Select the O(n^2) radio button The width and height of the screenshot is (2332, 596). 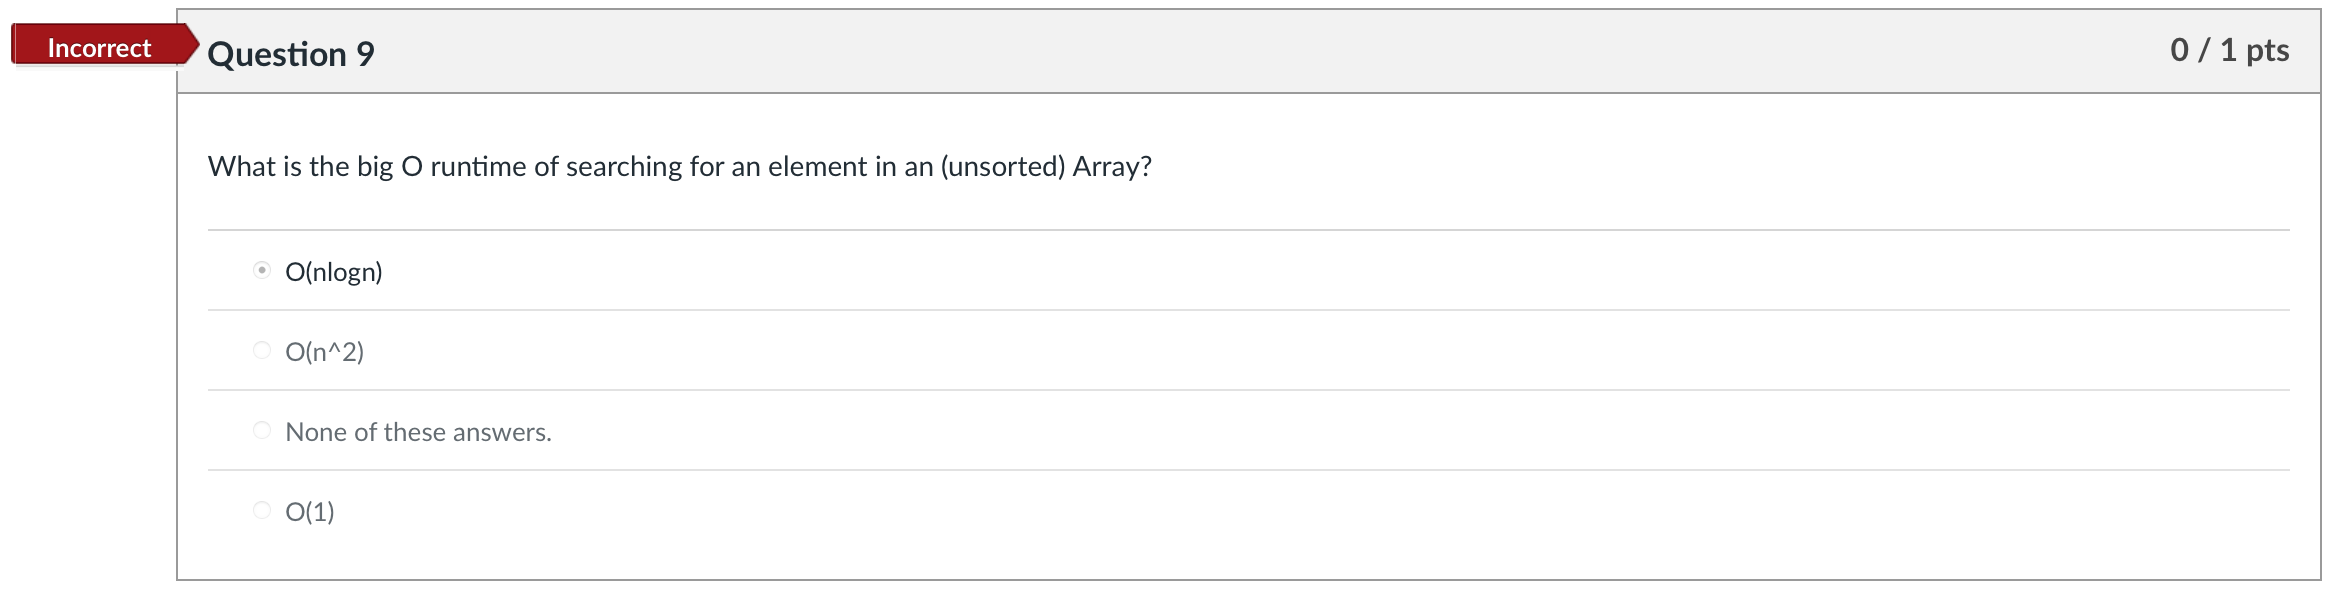[261, 349]
